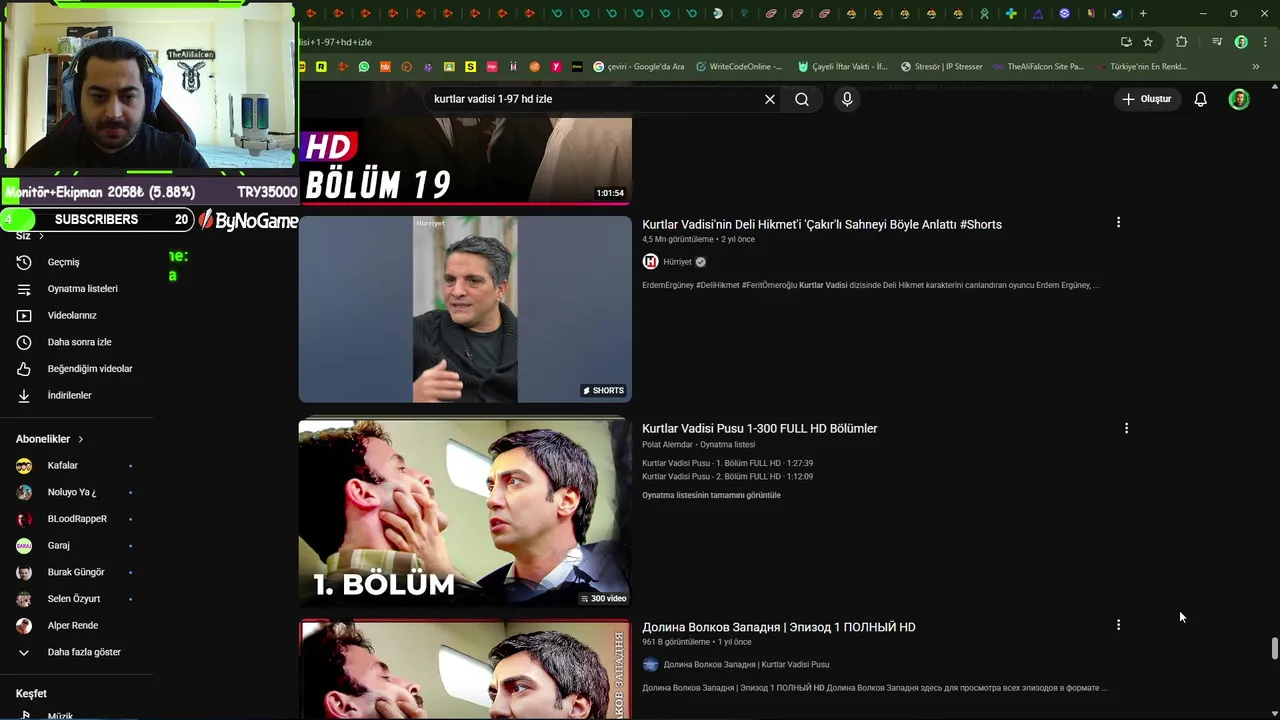Open Burak Güngör subscription

[x=75, y=572]
